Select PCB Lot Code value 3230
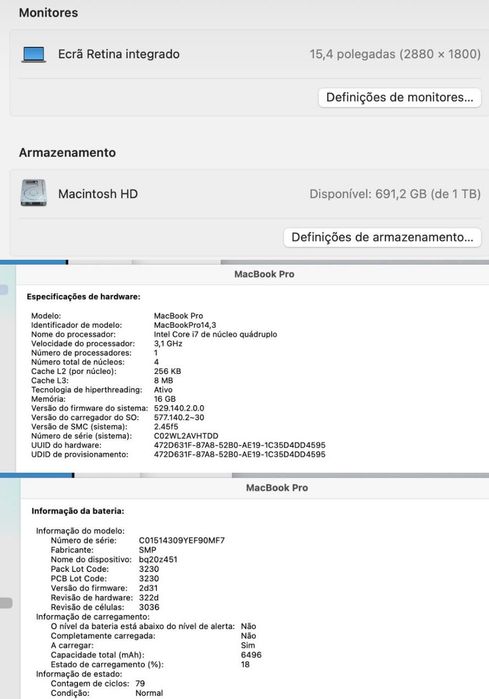Viewport: 489px width, 699px height. [x=149, y=579]
